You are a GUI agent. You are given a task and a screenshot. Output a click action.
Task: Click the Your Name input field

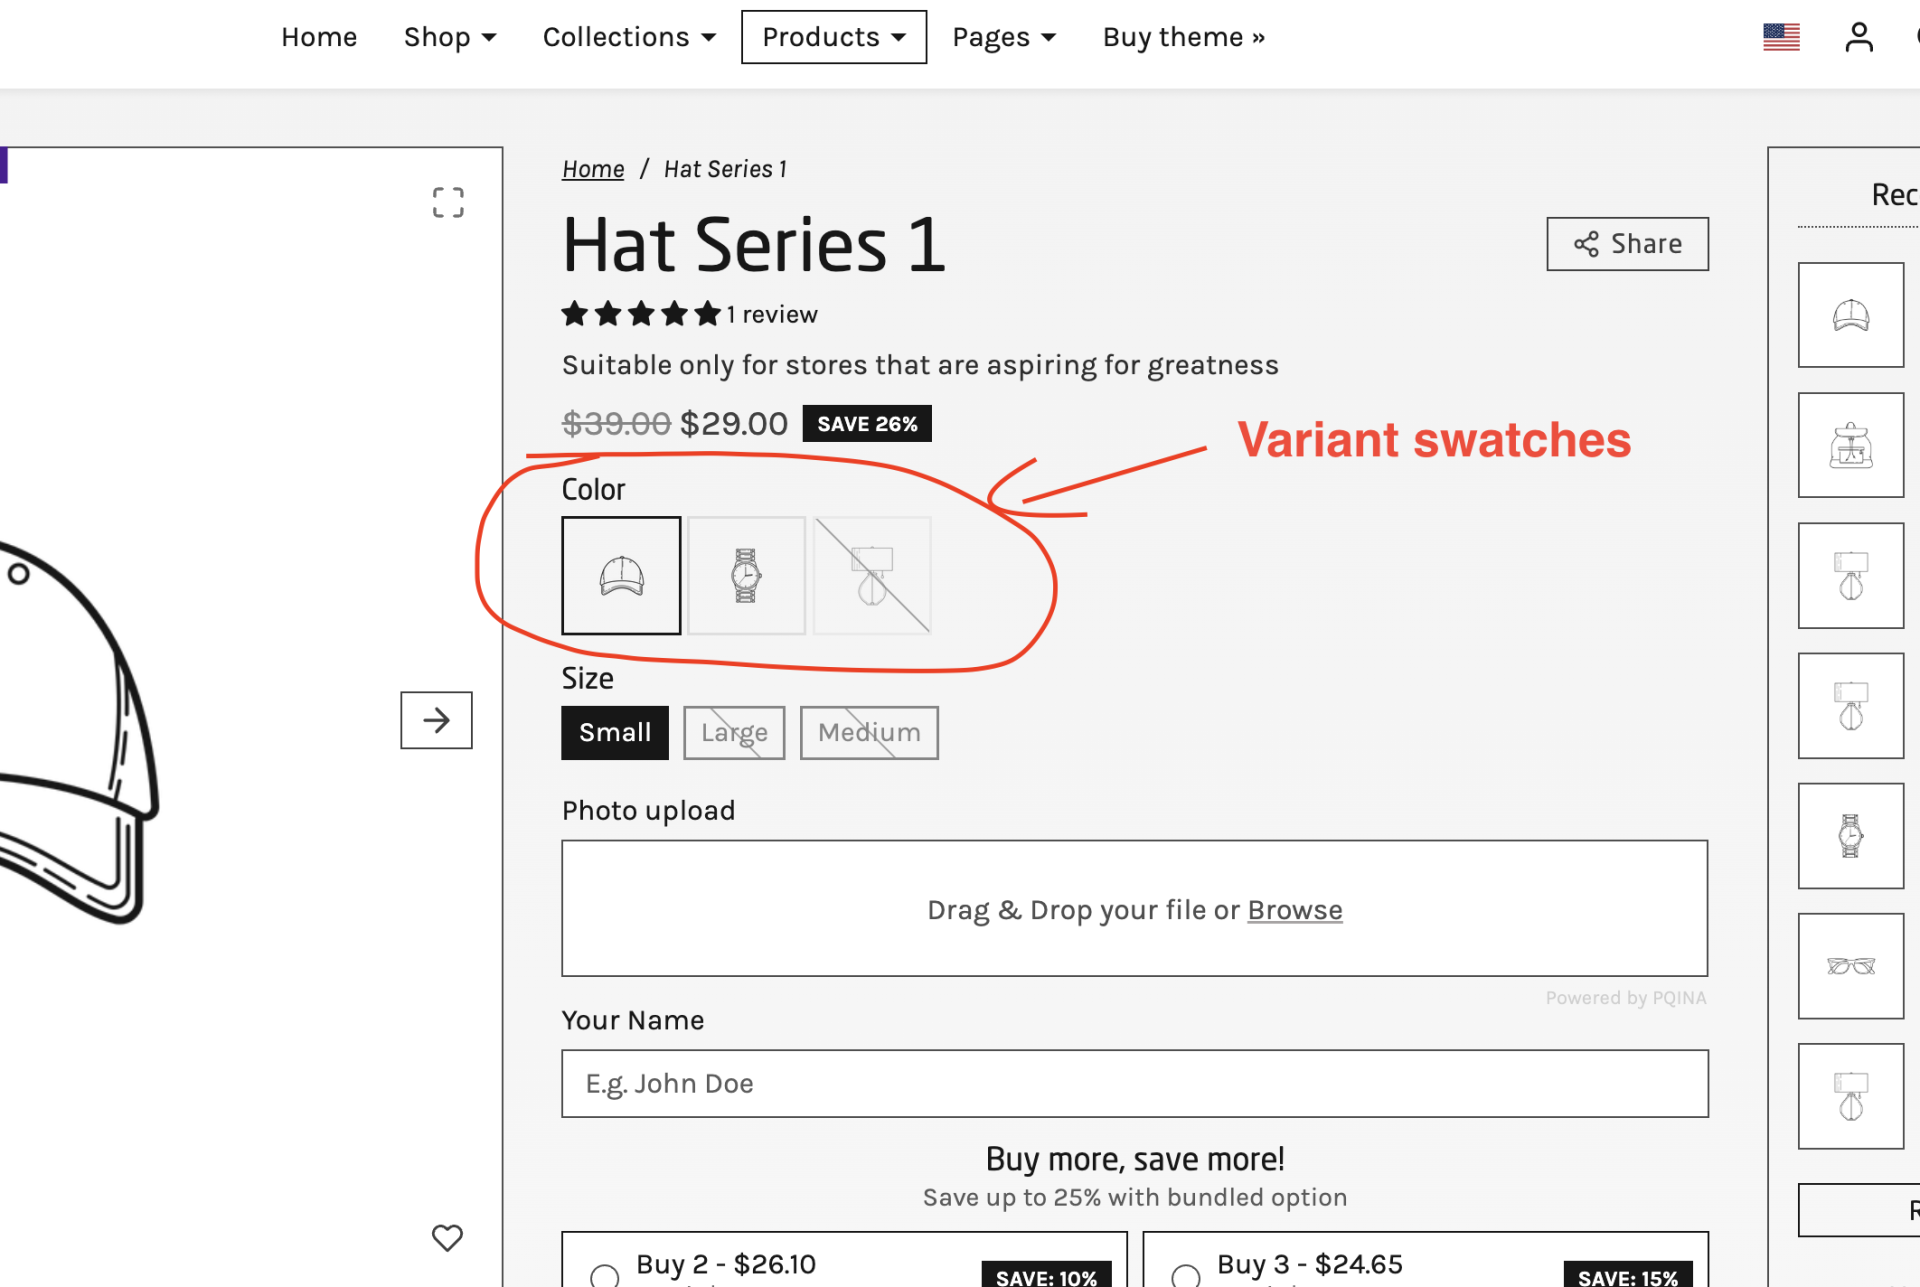tap(1134, 1084)
